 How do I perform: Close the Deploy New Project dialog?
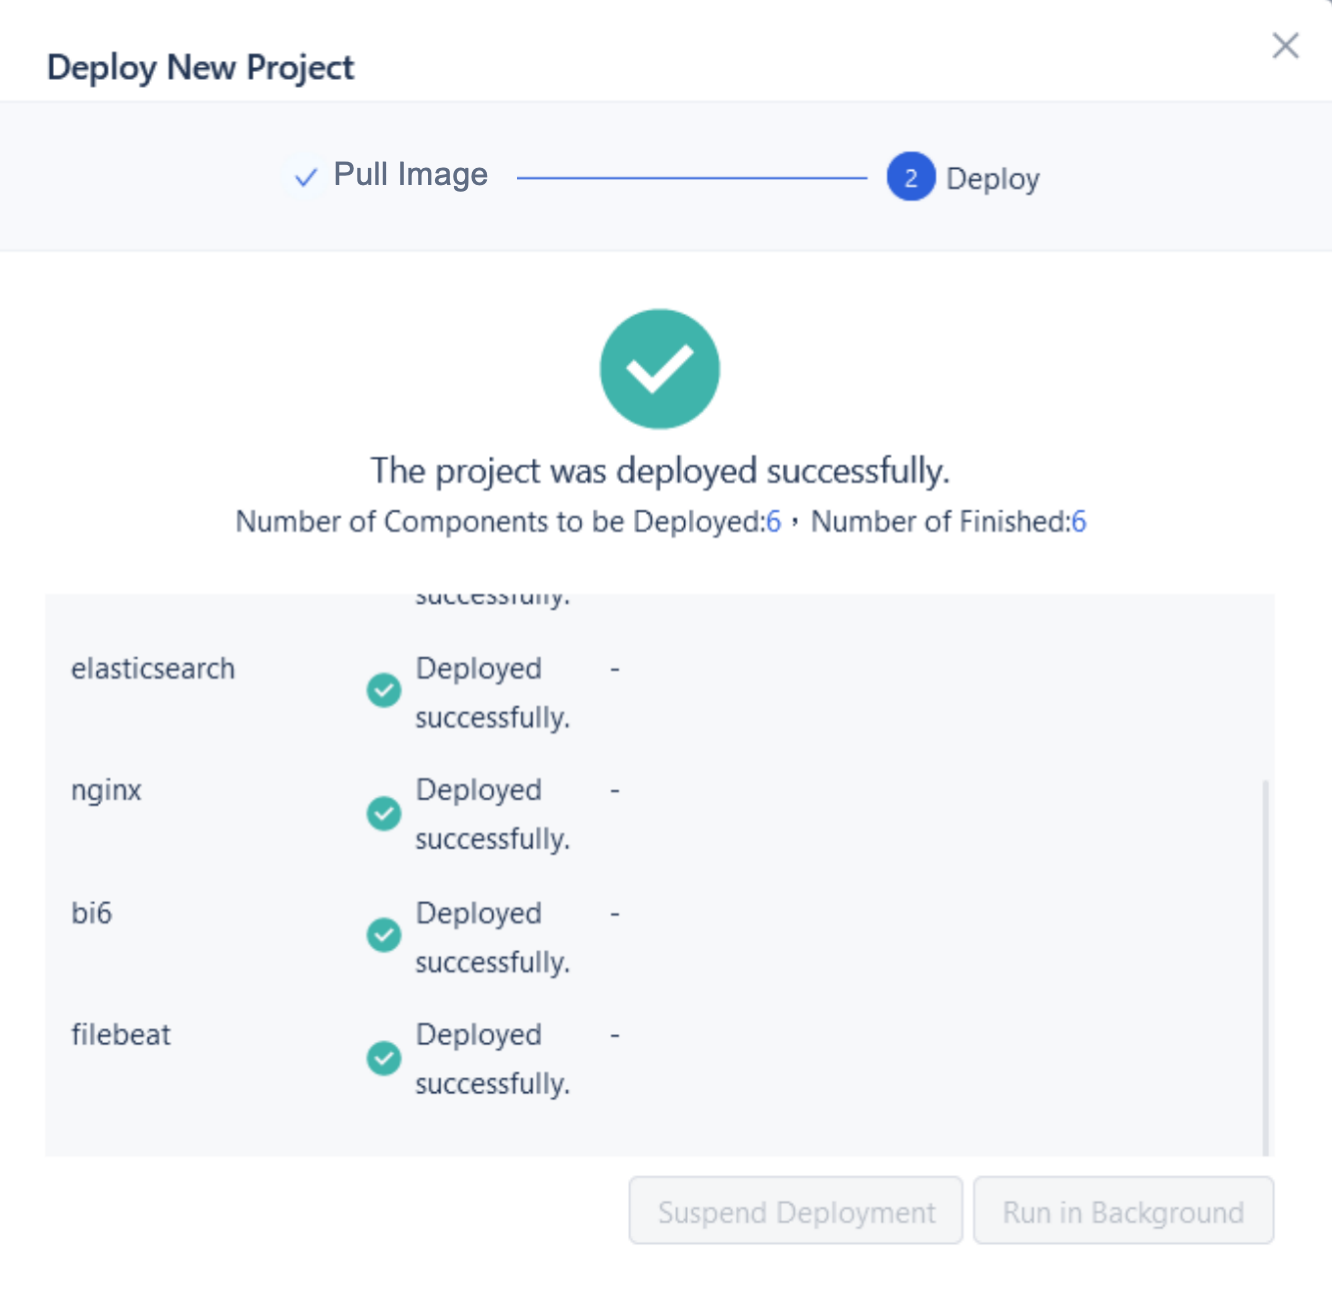click(1285, 45)
